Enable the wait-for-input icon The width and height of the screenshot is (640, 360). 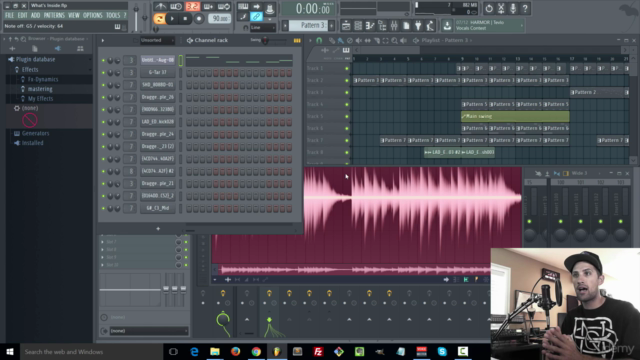point(176,7)
